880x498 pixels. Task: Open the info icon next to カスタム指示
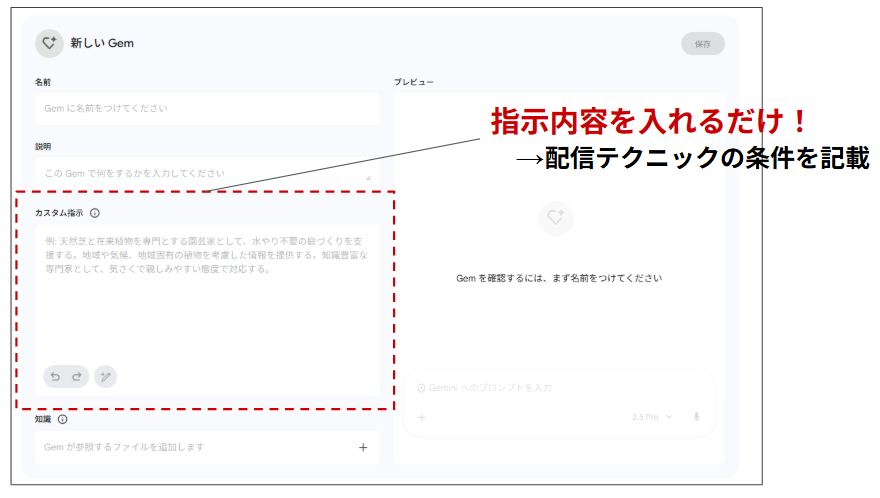coord(95,213)
